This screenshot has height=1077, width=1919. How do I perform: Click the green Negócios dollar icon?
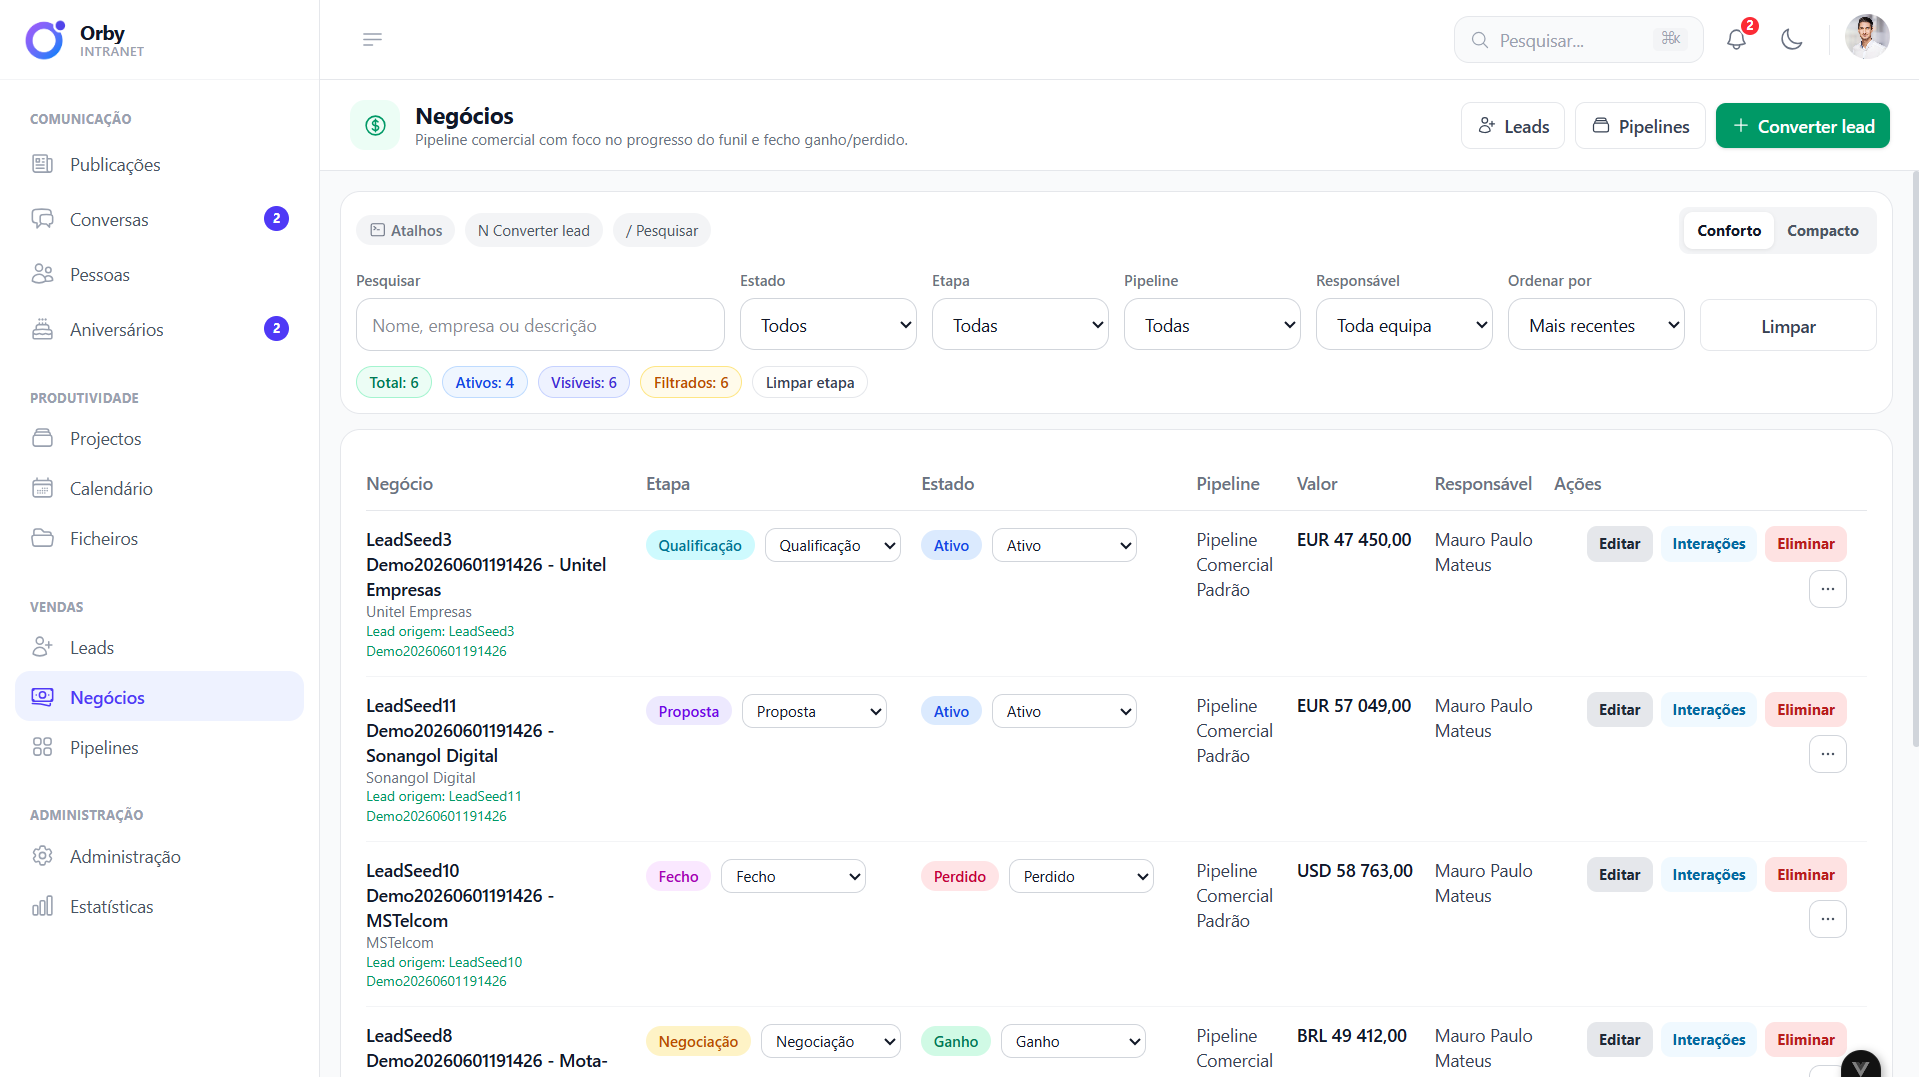click(x=375, y=125)
